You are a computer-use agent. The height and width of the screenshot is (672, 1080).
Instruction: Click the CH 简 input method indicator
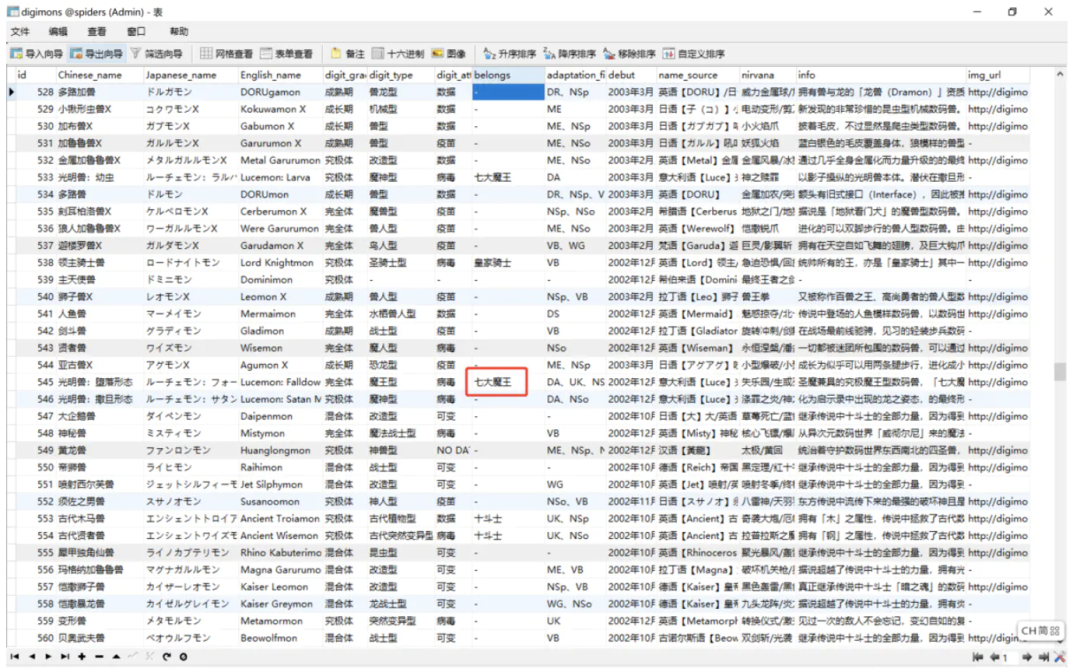point(1040,631)
